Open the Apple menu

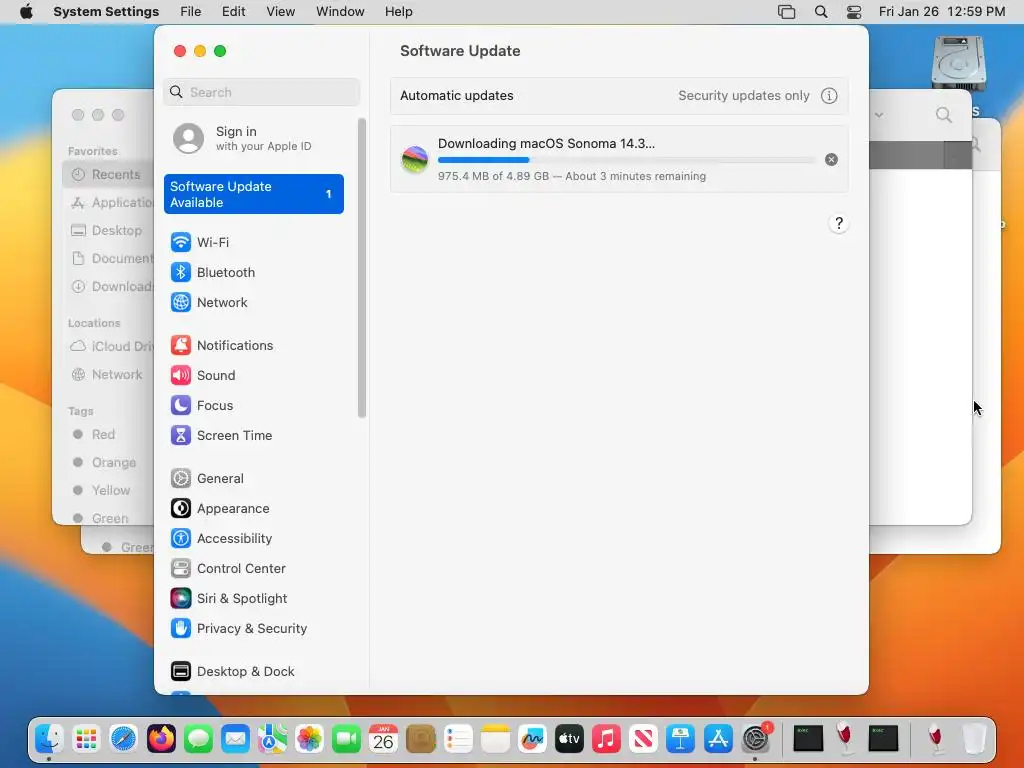(x=26, y=12)
